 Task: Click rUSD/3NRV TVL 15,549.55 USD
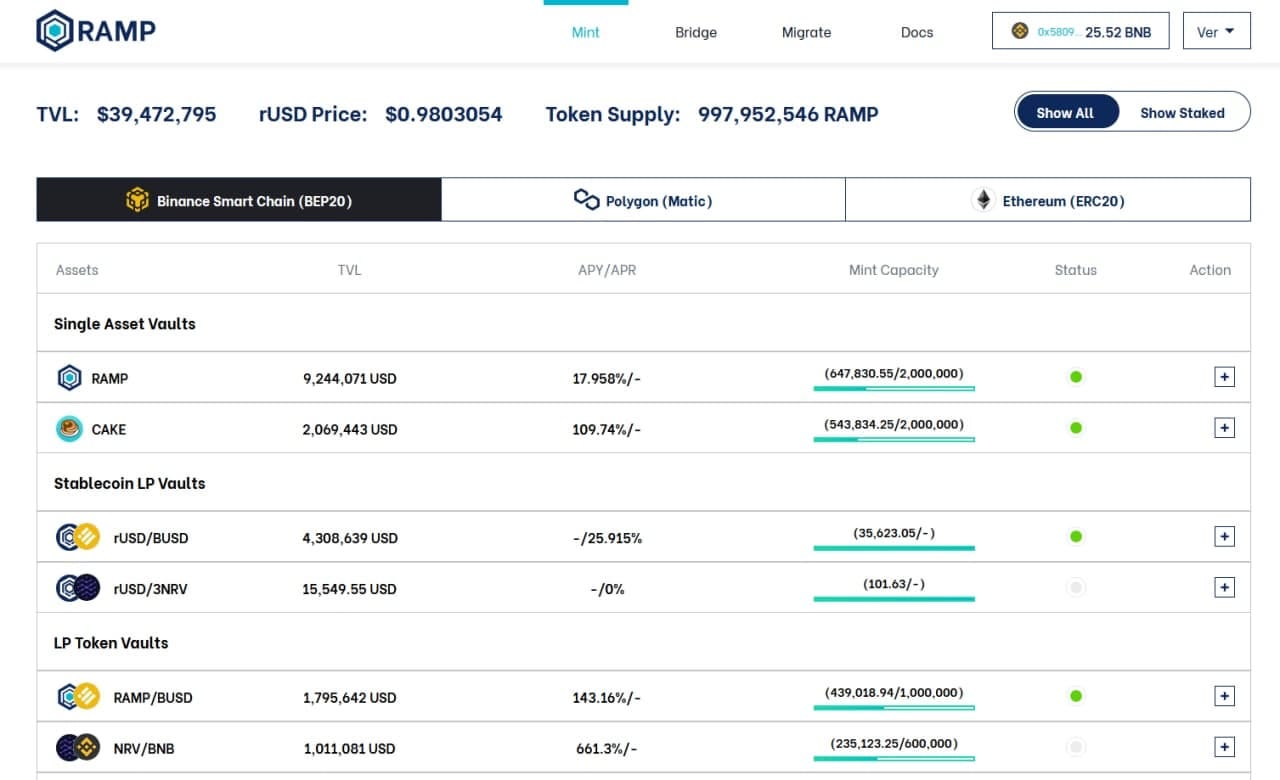[350, 589]
